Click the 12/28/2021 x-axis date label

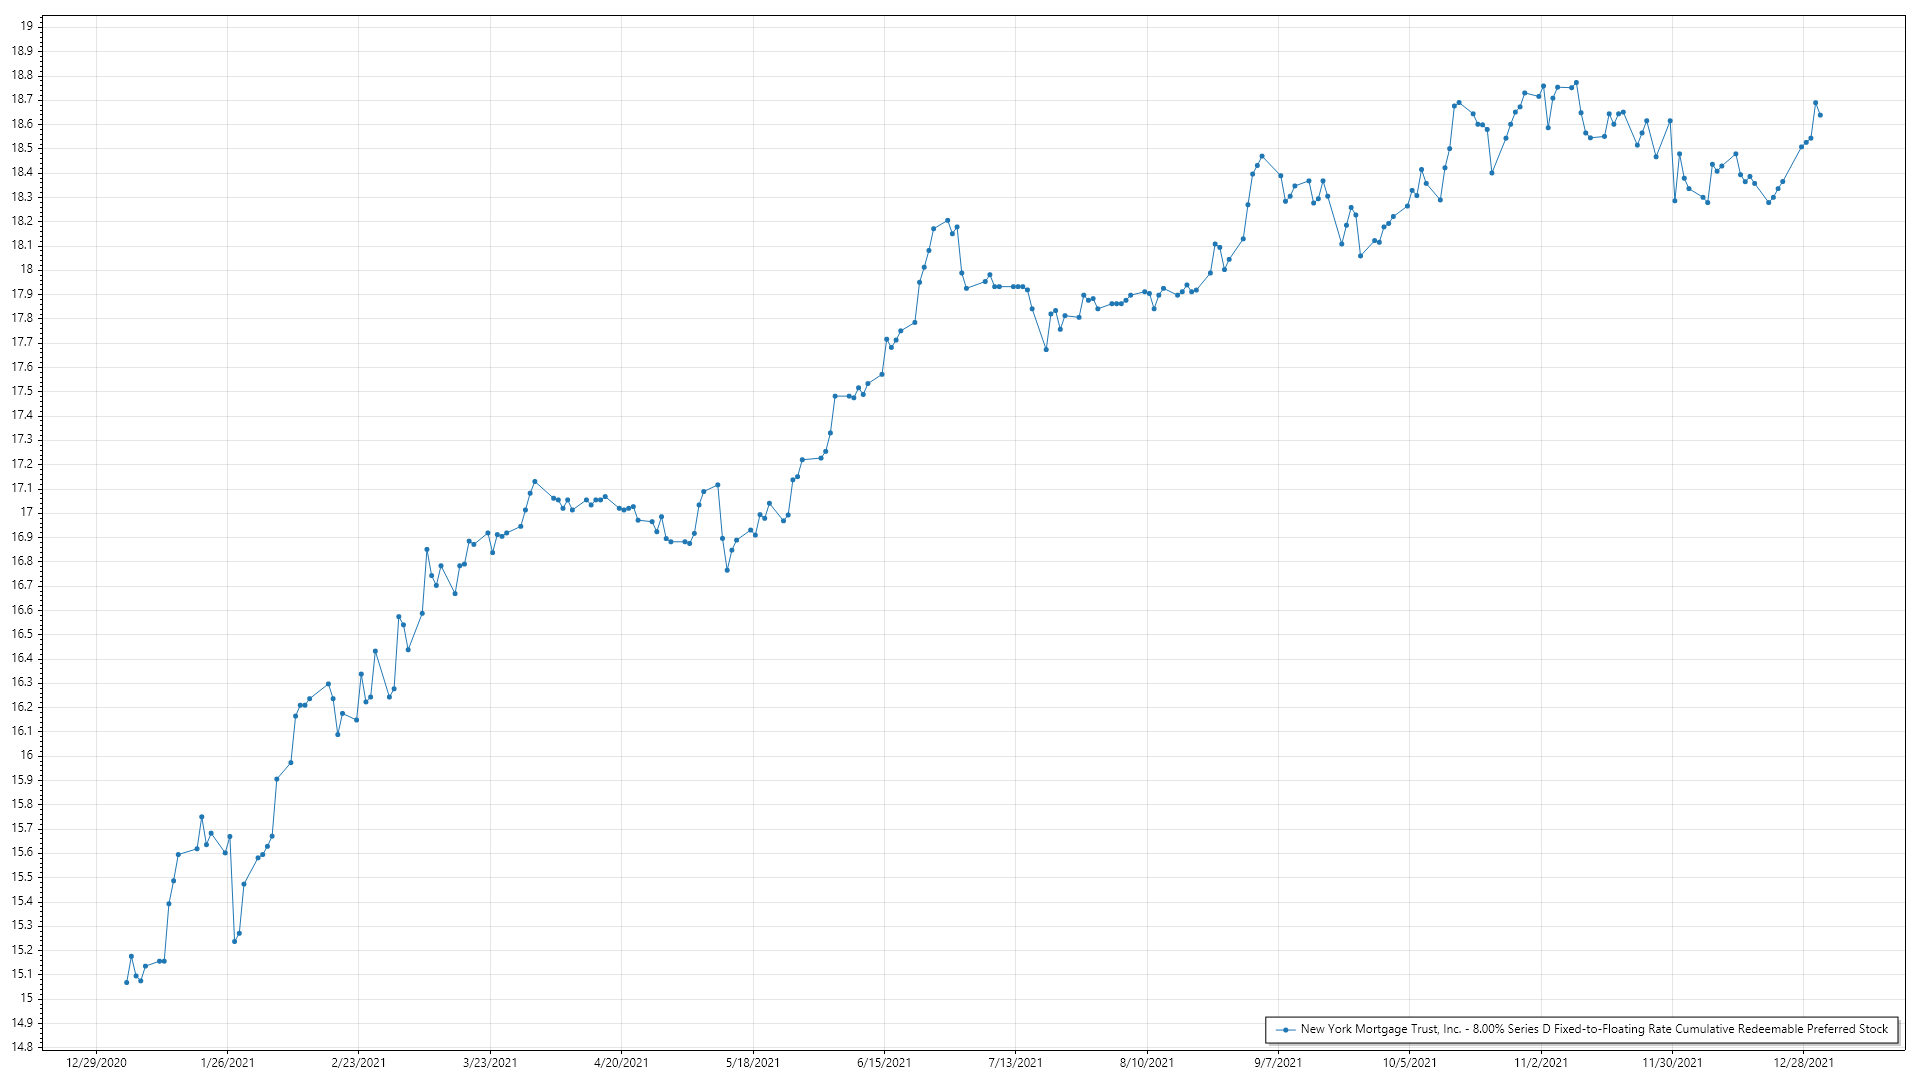(x=1803, y=1062)
